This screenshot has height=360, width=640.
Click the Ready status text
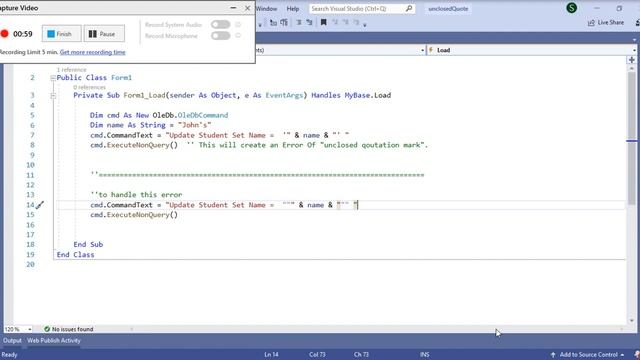tap(9, 355)
